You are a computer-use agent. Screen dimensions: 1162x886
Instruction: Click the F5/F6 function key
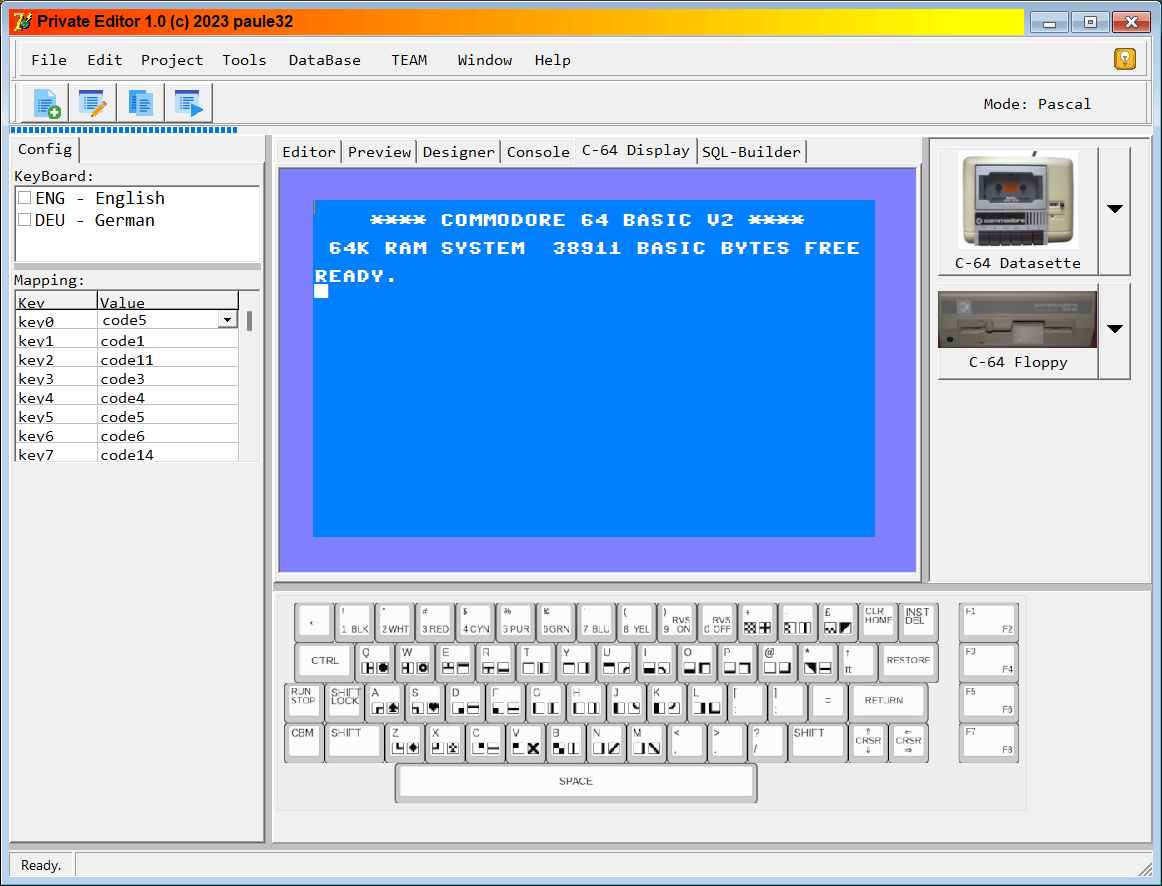[x=988, y=702]
